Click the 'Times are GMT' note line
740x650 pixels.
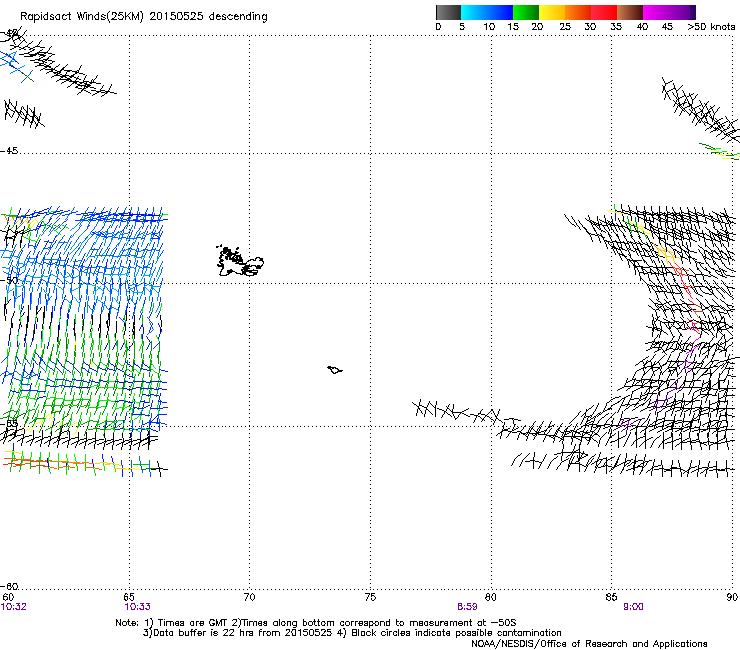pyautogui.click(x=316, y=623)
